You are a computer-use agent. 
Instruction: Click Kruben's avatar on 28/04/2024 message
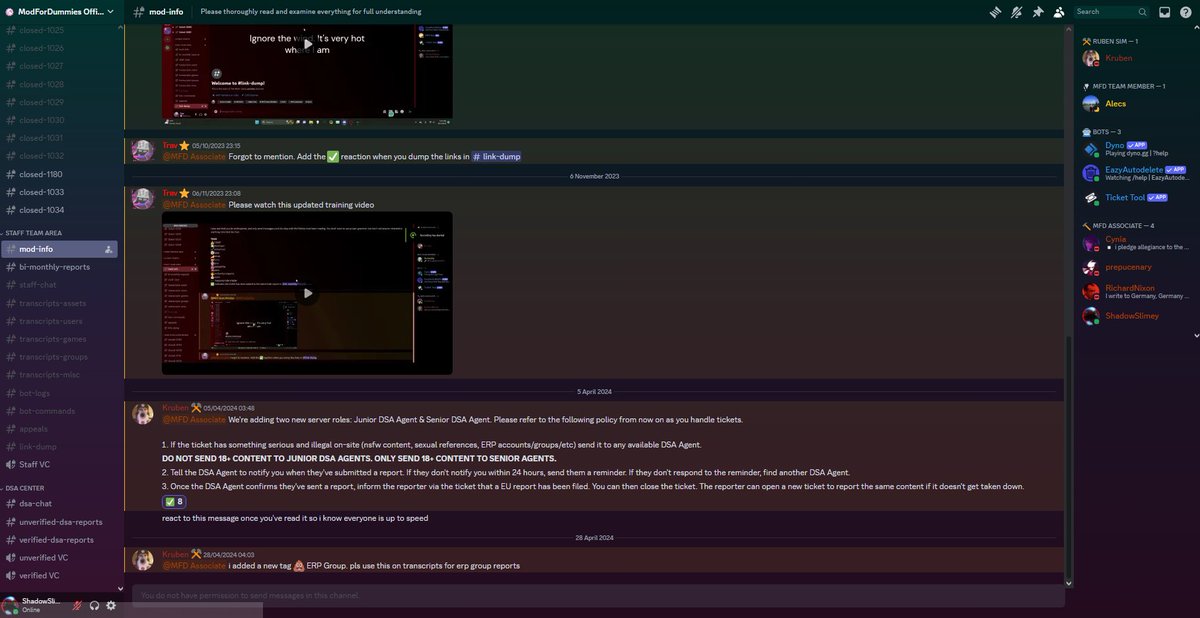pos(143,559)
